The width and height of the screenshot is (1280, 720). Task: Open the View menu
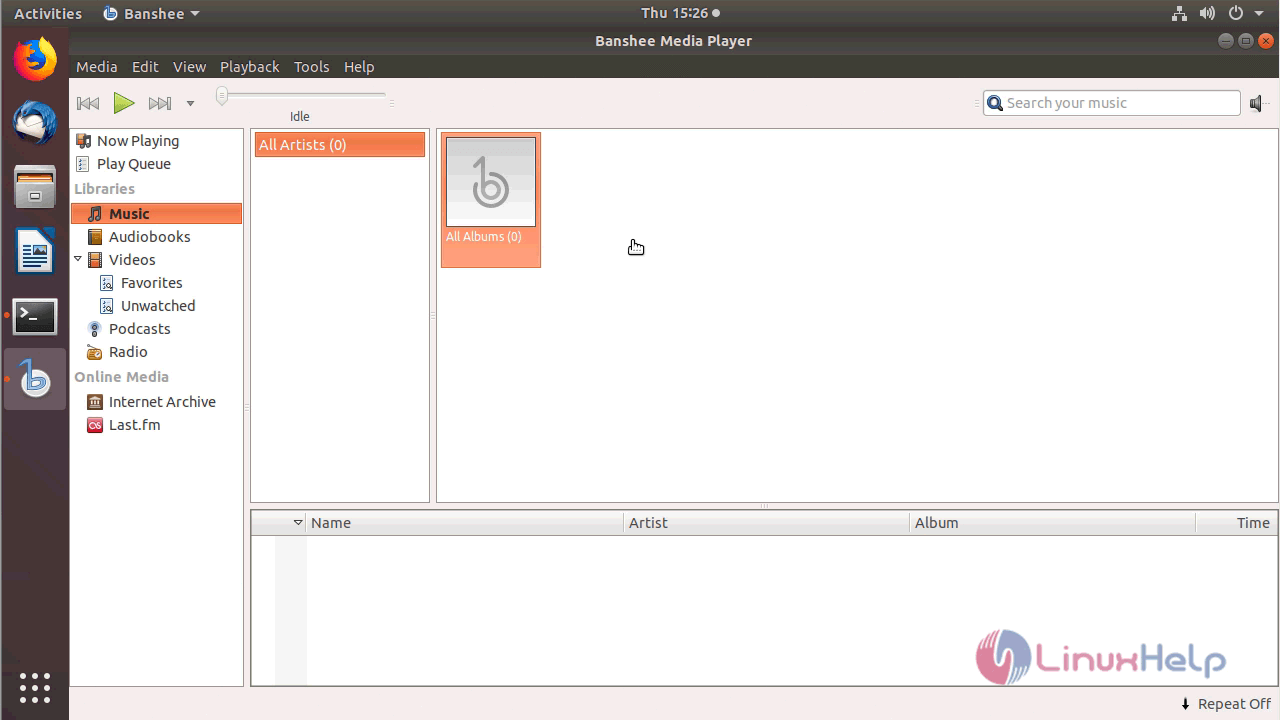[189, 67]
